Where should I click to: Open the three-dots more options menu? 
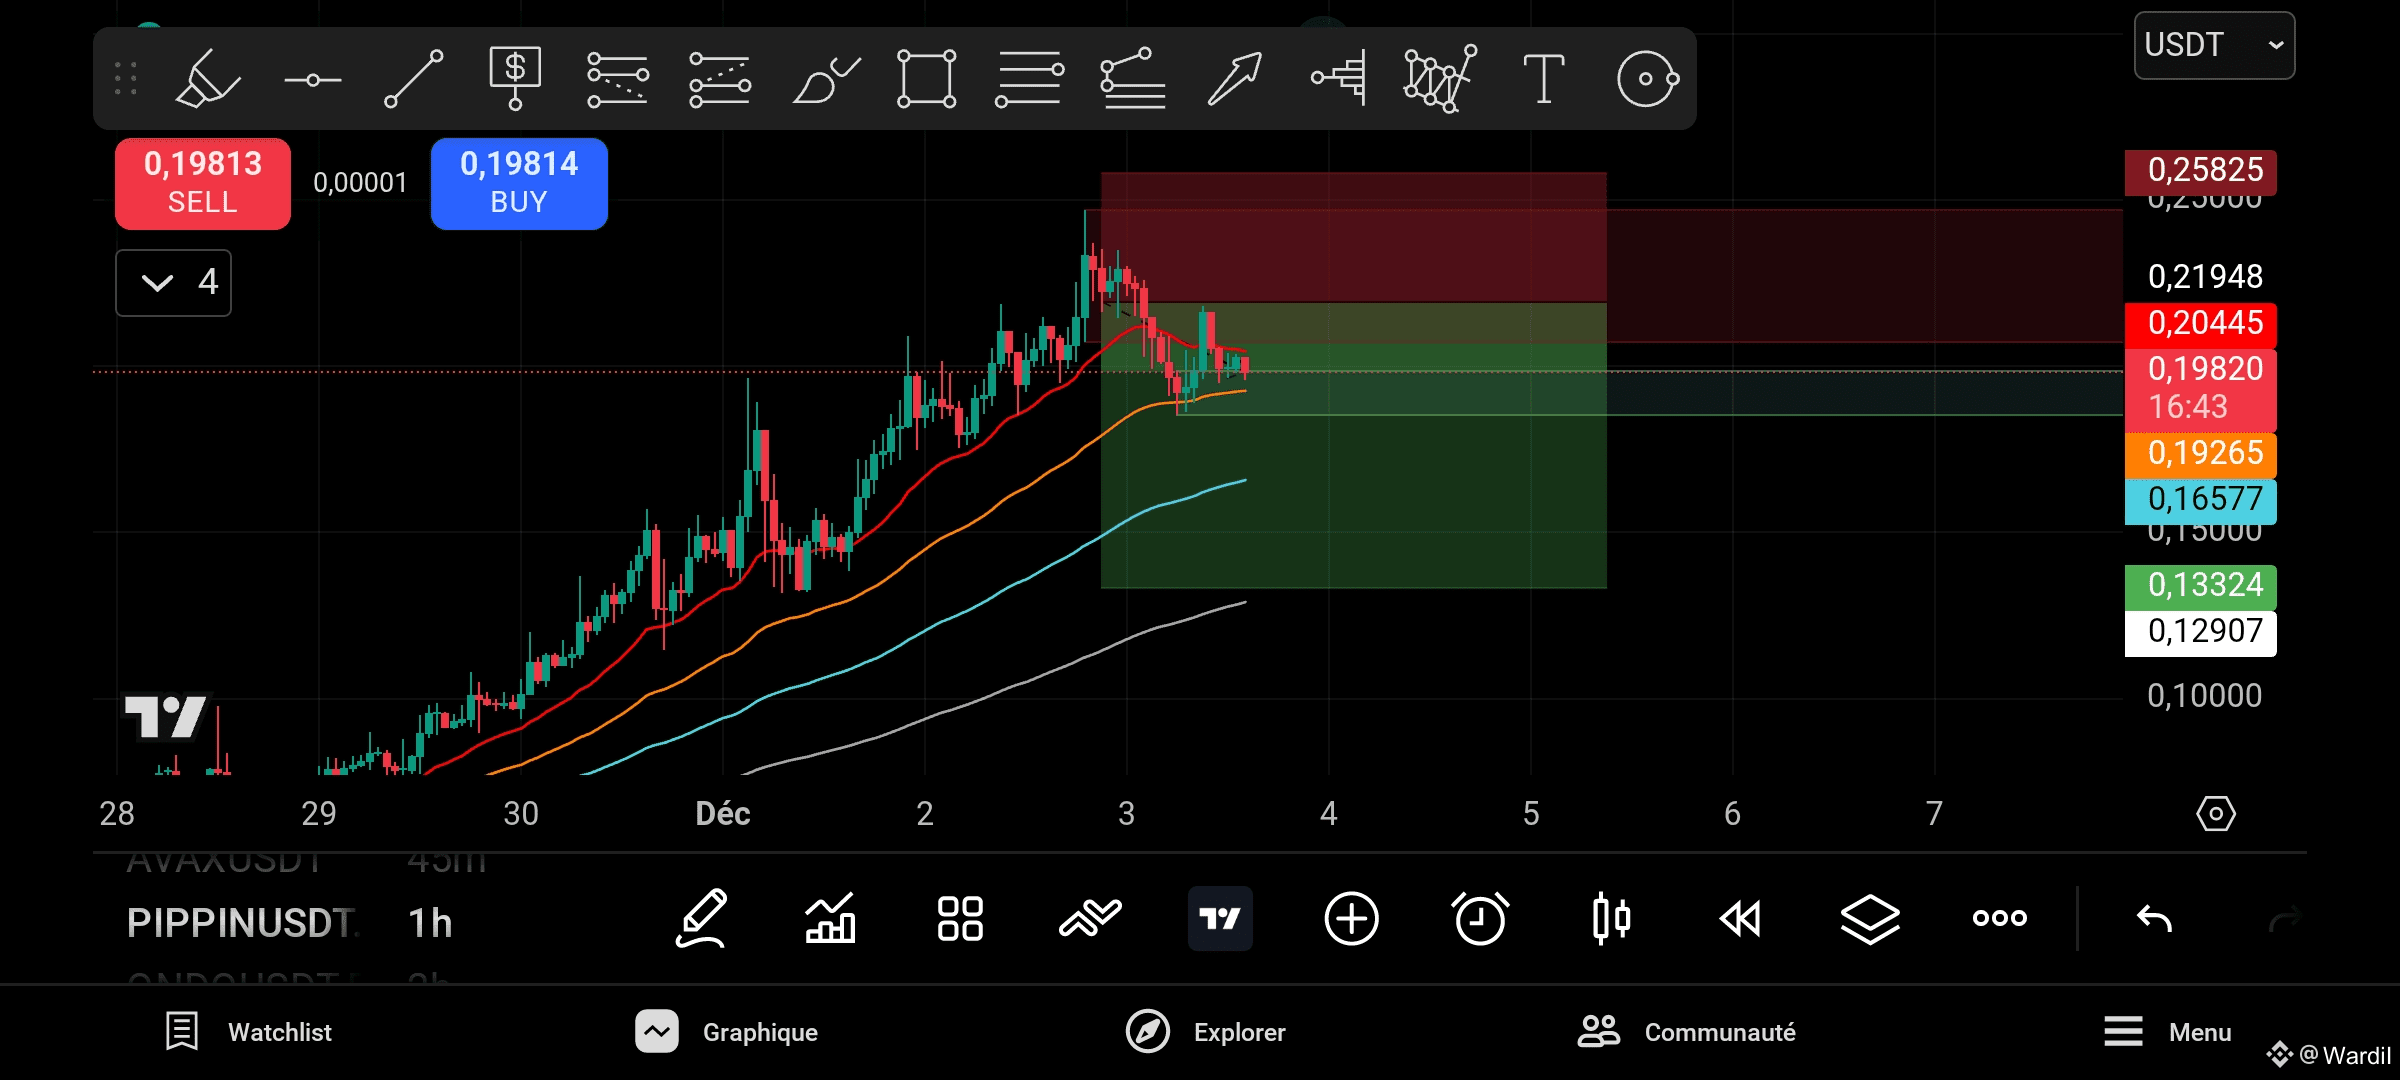click(1999, 918)
